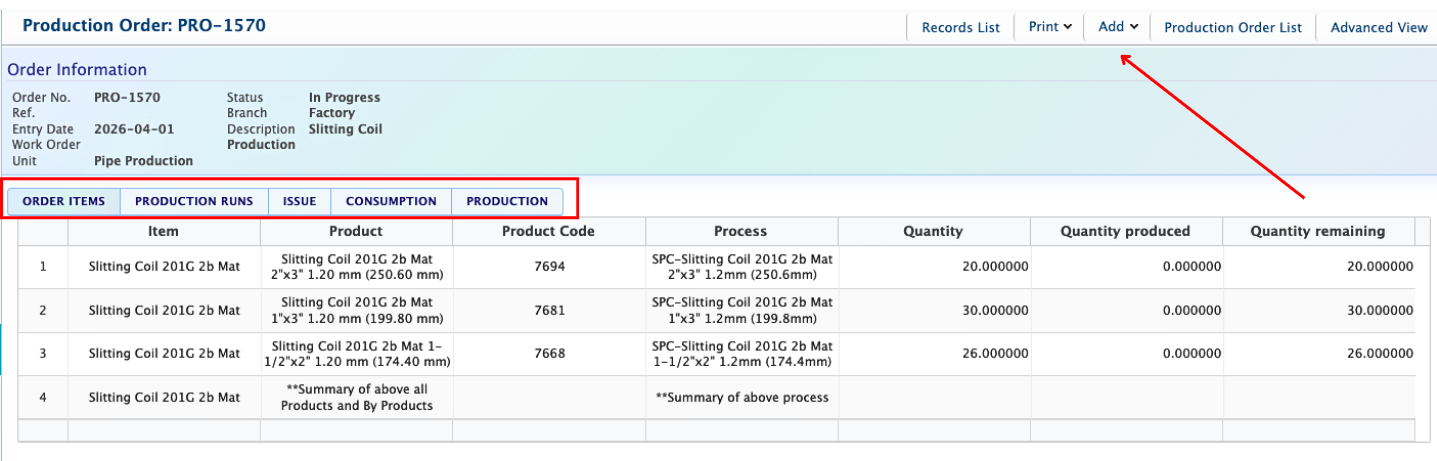The image size is (1437, 461).
Task: Open the Consumption tab
Action: pyautogui.click(x=391, y=201)
